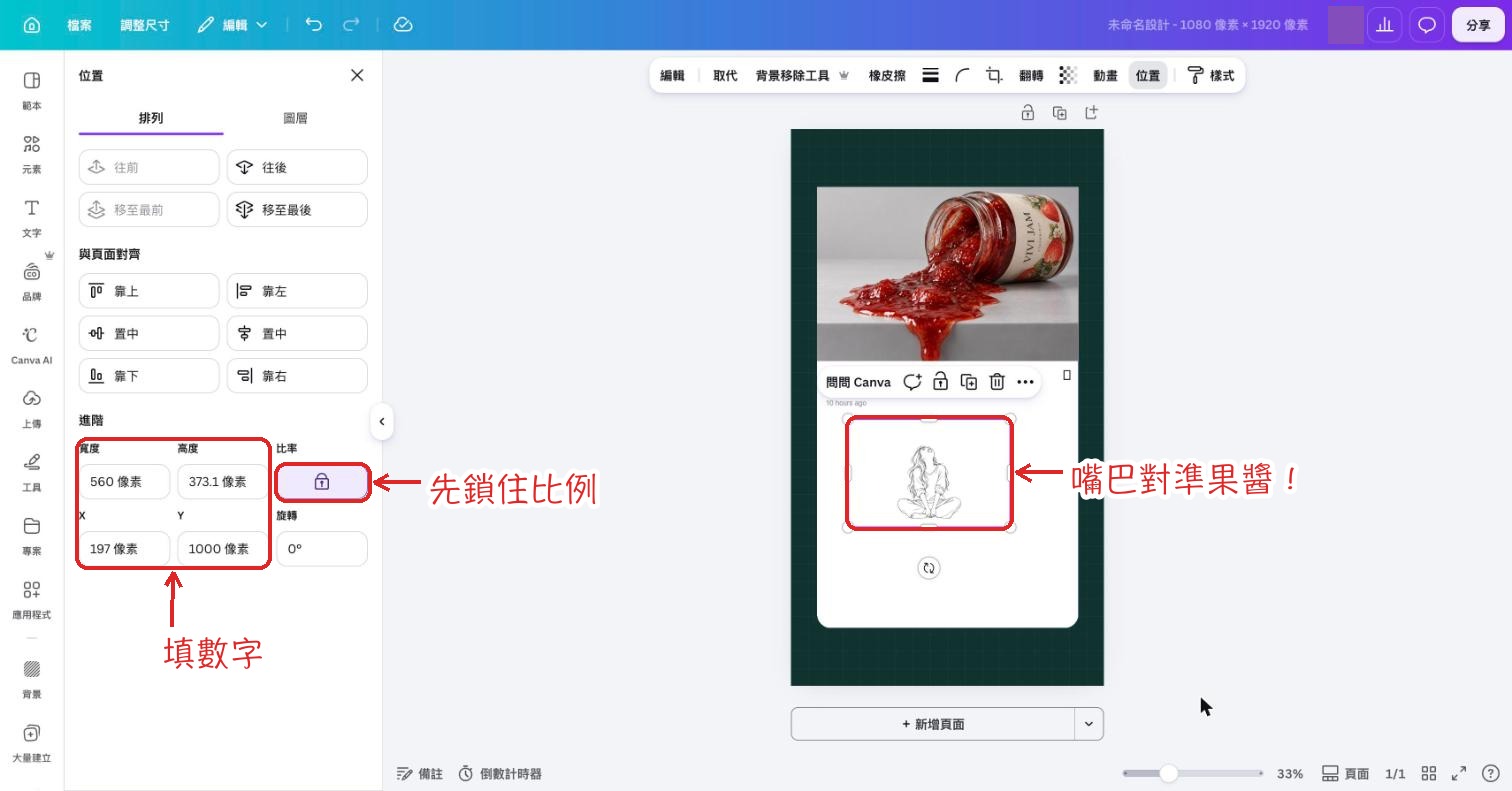Screen dimensions: 1512x791
Task: Click the + 新增頁面 button
Action: [x=933, y=724]
